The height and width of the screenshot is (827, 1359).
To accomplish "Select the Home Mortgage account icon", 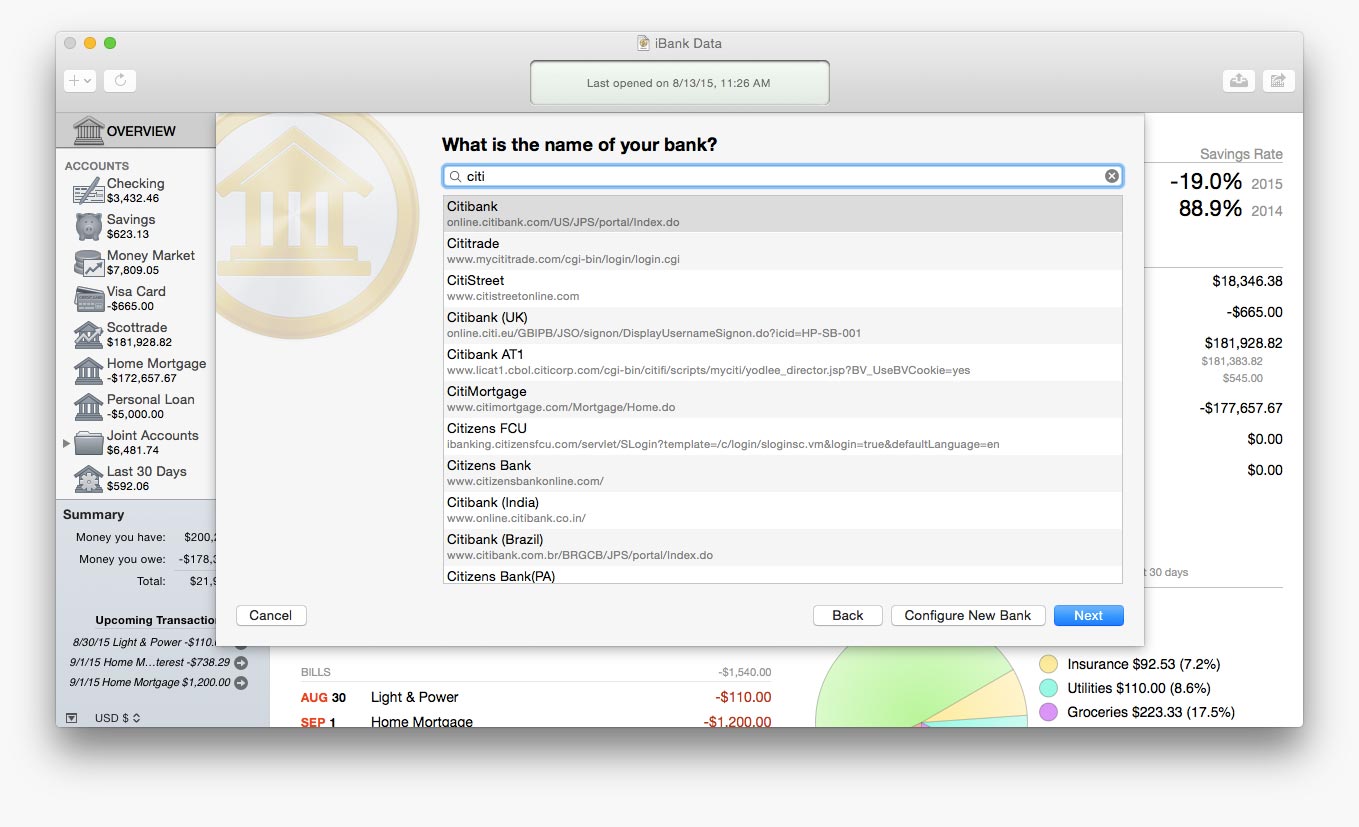I will 88,371.
